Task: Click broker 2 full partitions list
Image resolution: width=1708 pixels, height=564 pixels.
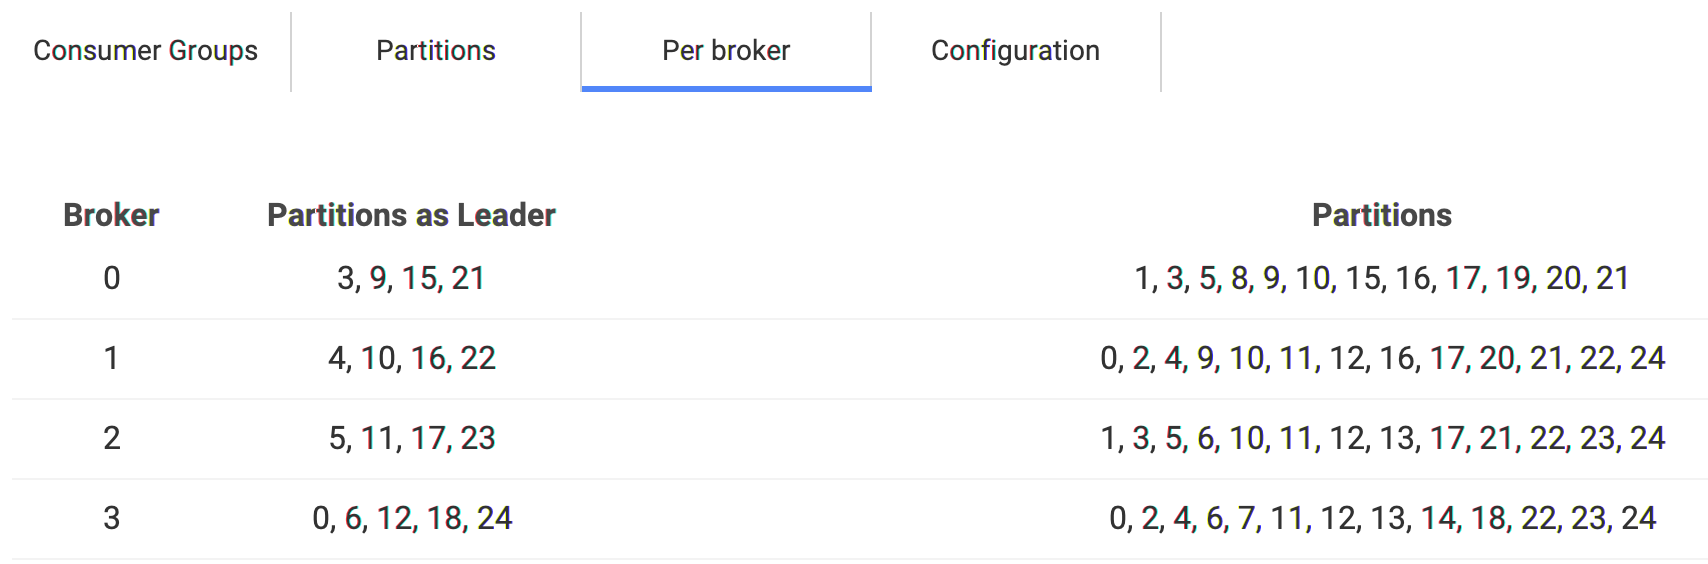Action: [1382, 438]
